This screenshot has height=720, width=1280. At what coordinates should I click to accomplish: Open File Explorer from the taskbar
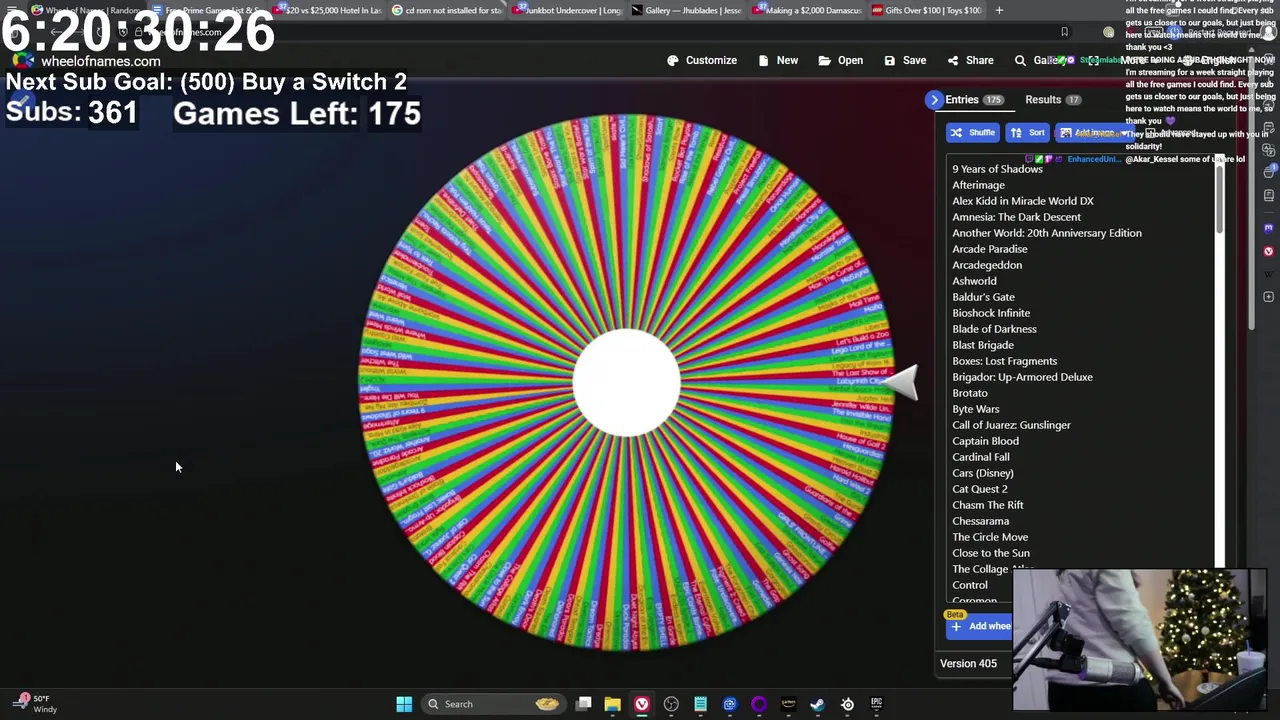tap(613, 704)
